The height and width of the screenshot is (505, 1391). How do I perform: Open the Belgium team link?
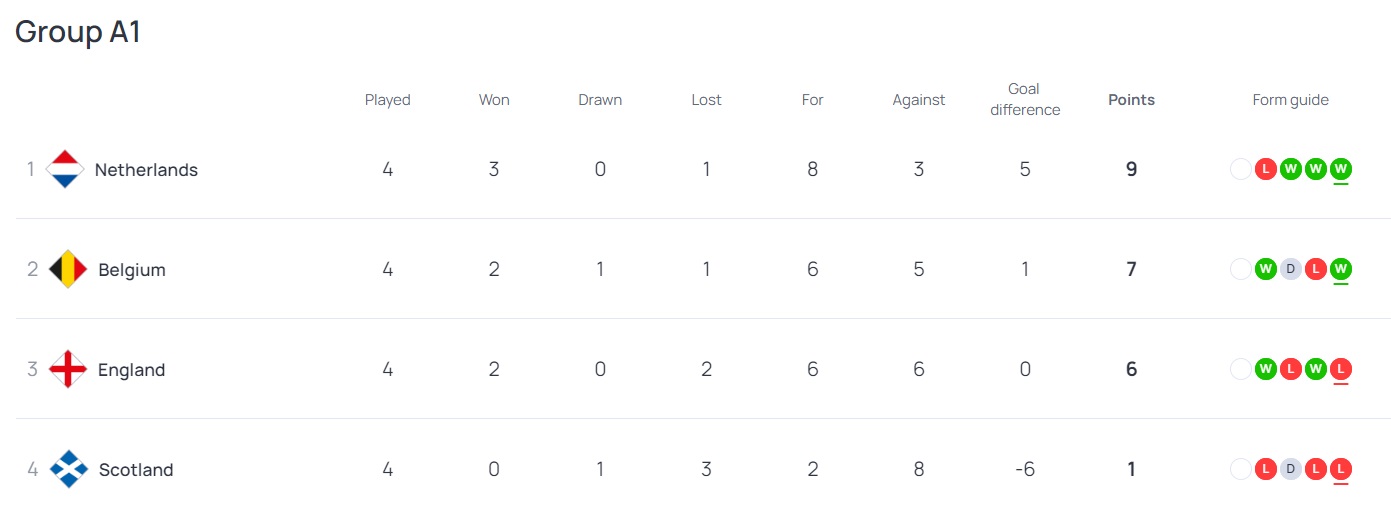pos(132,270)
